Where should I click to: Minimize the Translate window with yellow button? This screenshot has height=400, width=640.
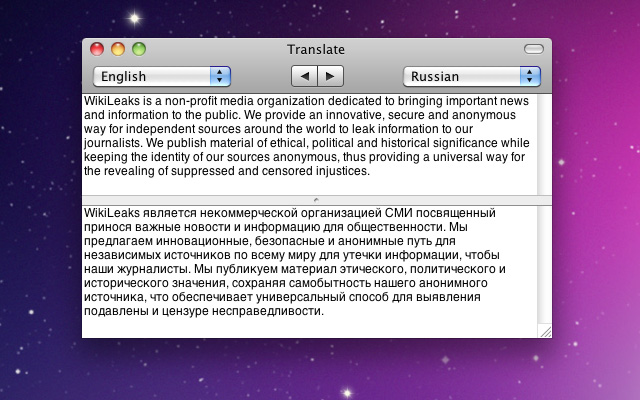(x=118, y=49)
